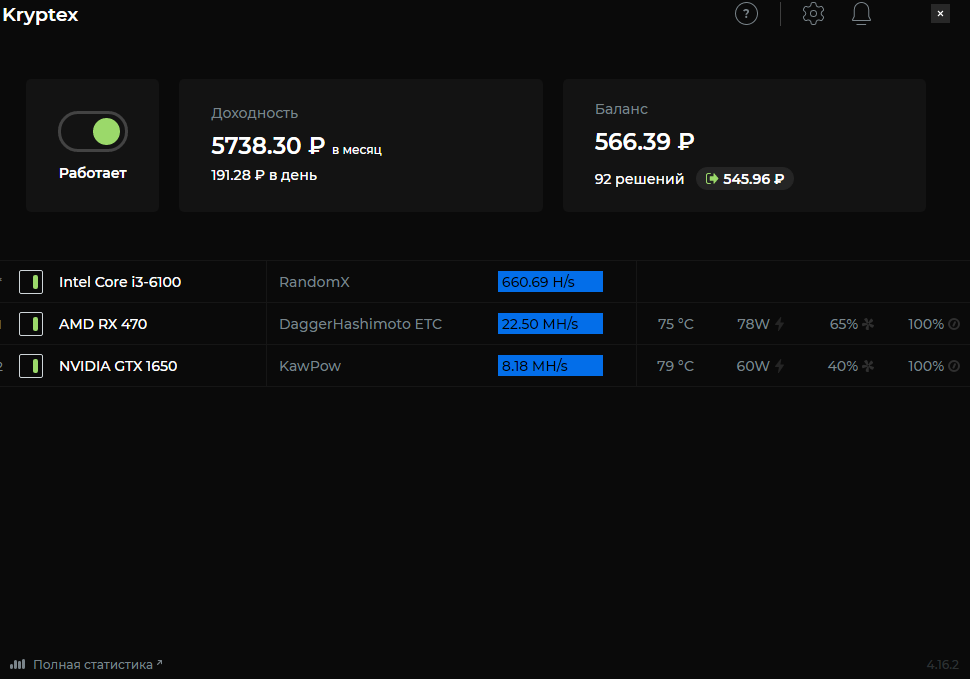The width and height of the screenshot is (970, 679).
Task: Select the RandomX algorithm text
Action: pyautogui.click(x=314, y=282)
